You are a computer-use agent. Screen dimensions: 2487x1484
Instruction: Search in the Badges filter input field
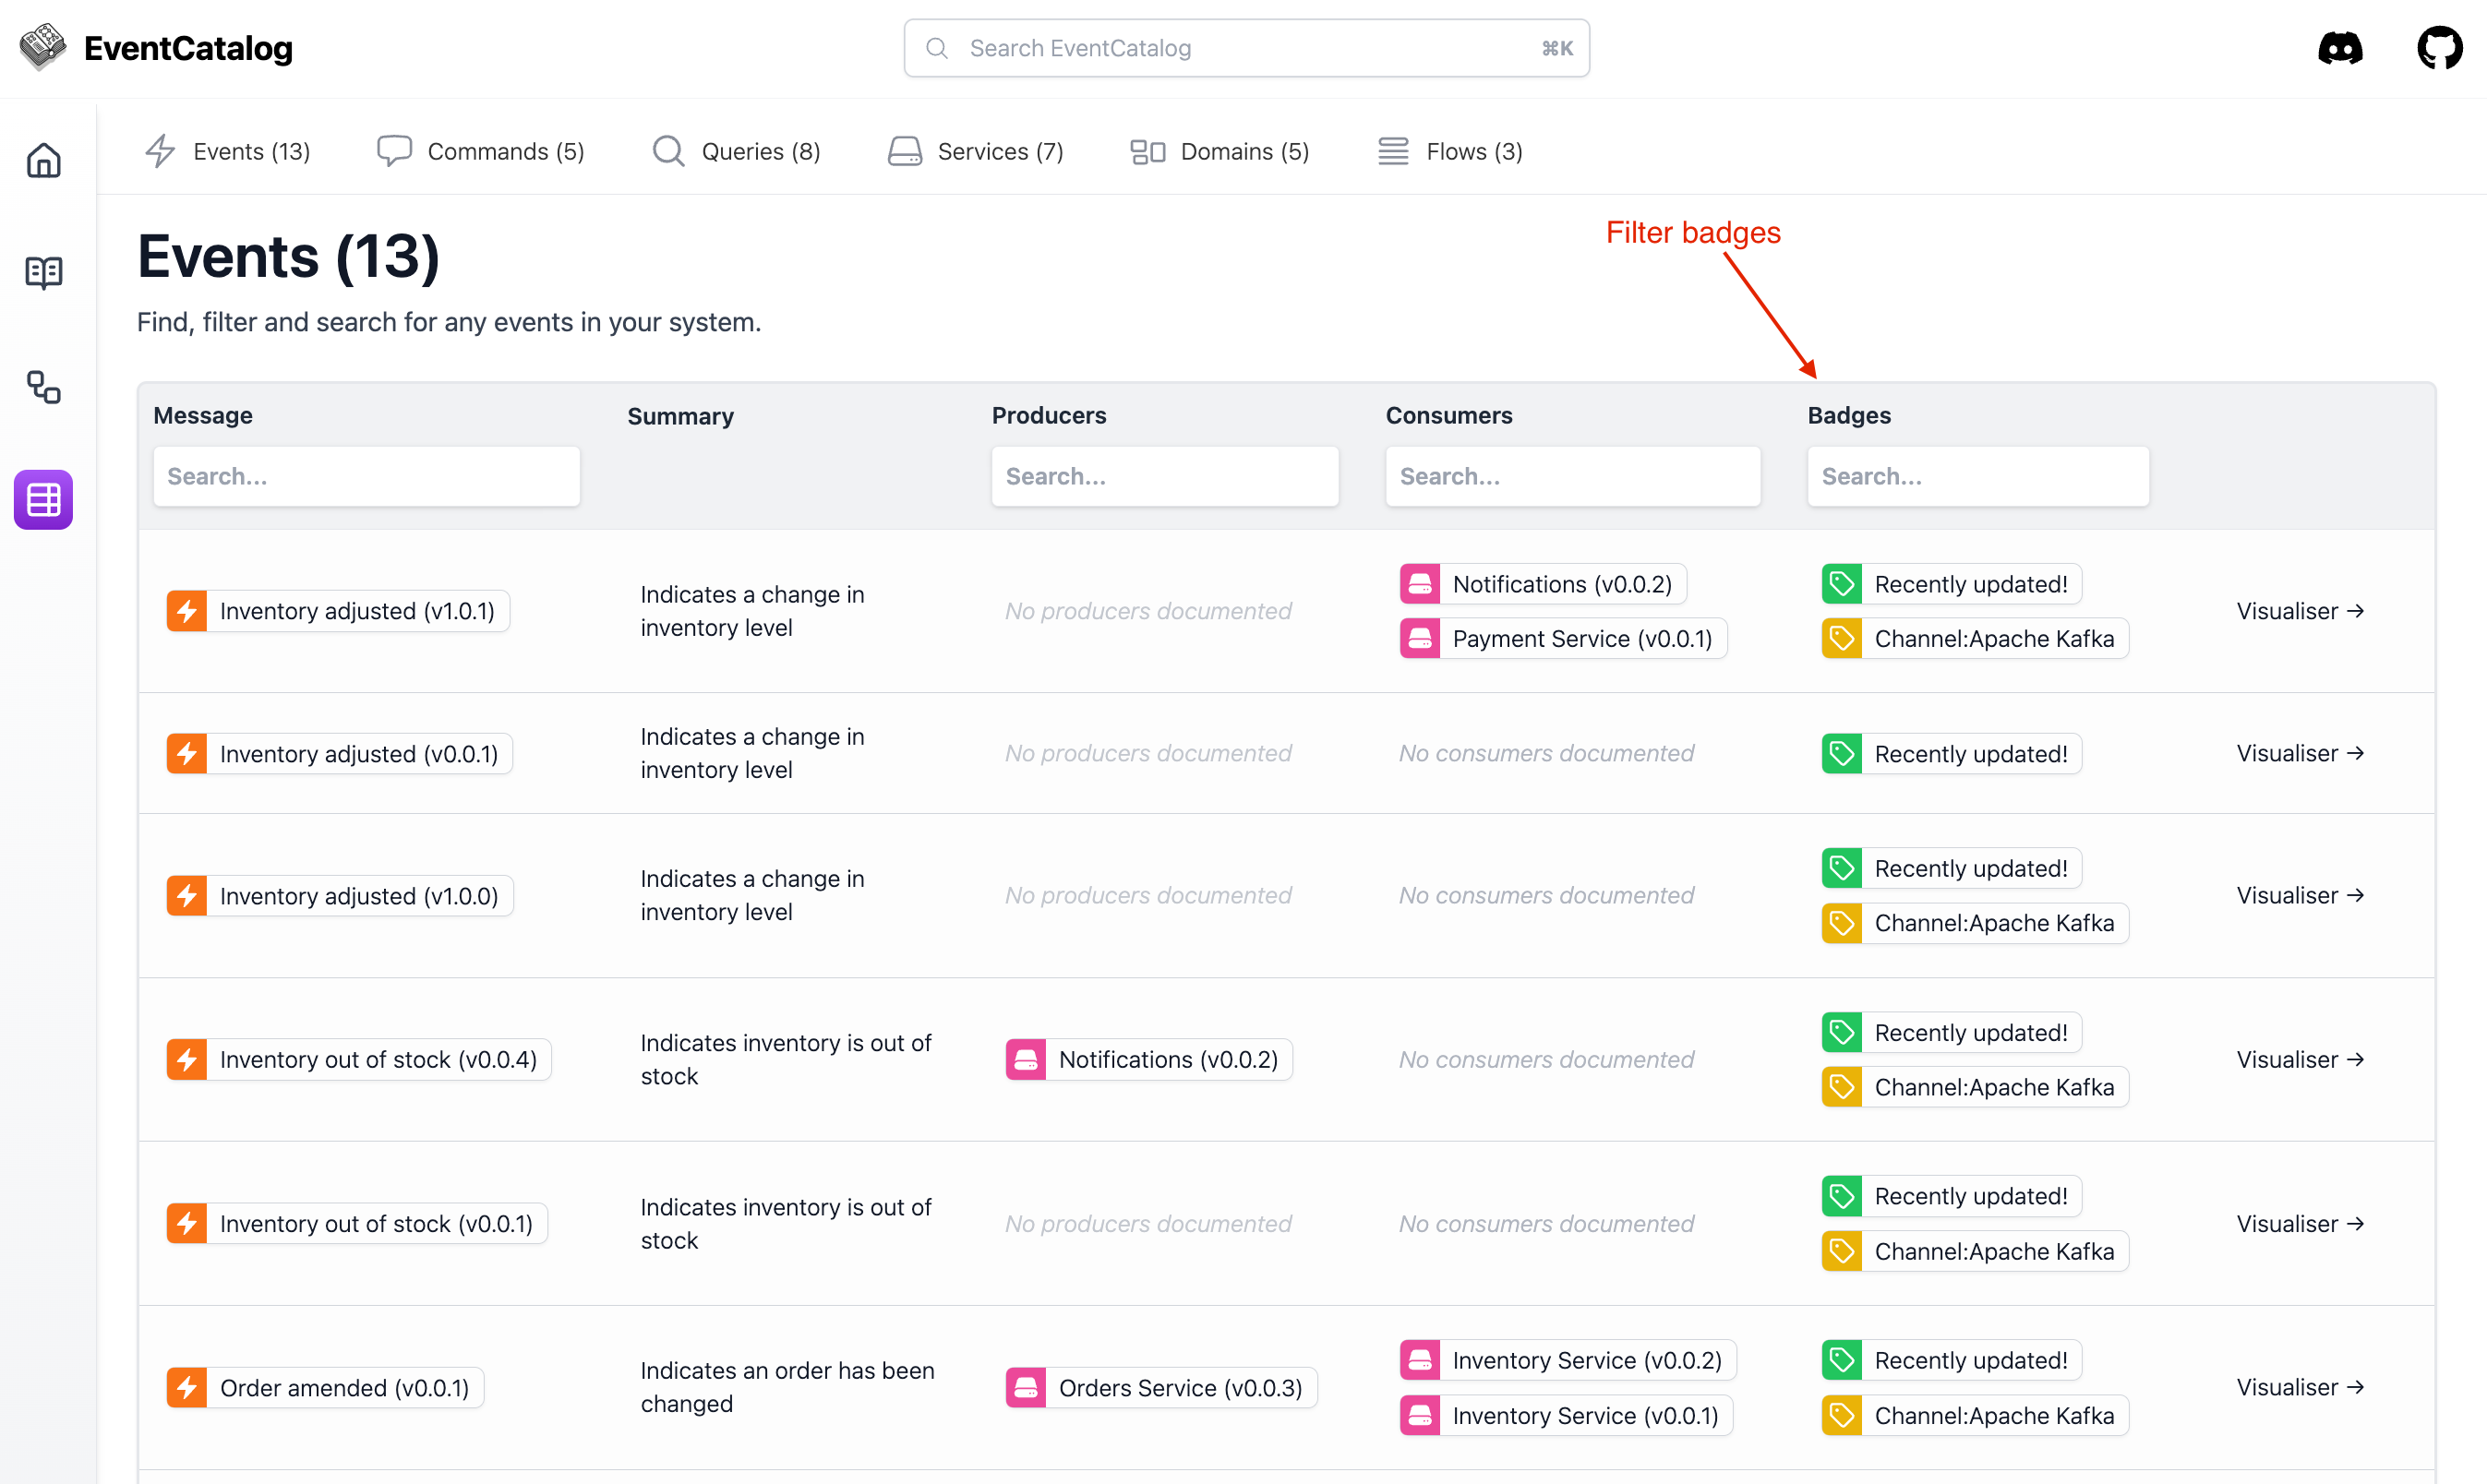click(1978, 475)
